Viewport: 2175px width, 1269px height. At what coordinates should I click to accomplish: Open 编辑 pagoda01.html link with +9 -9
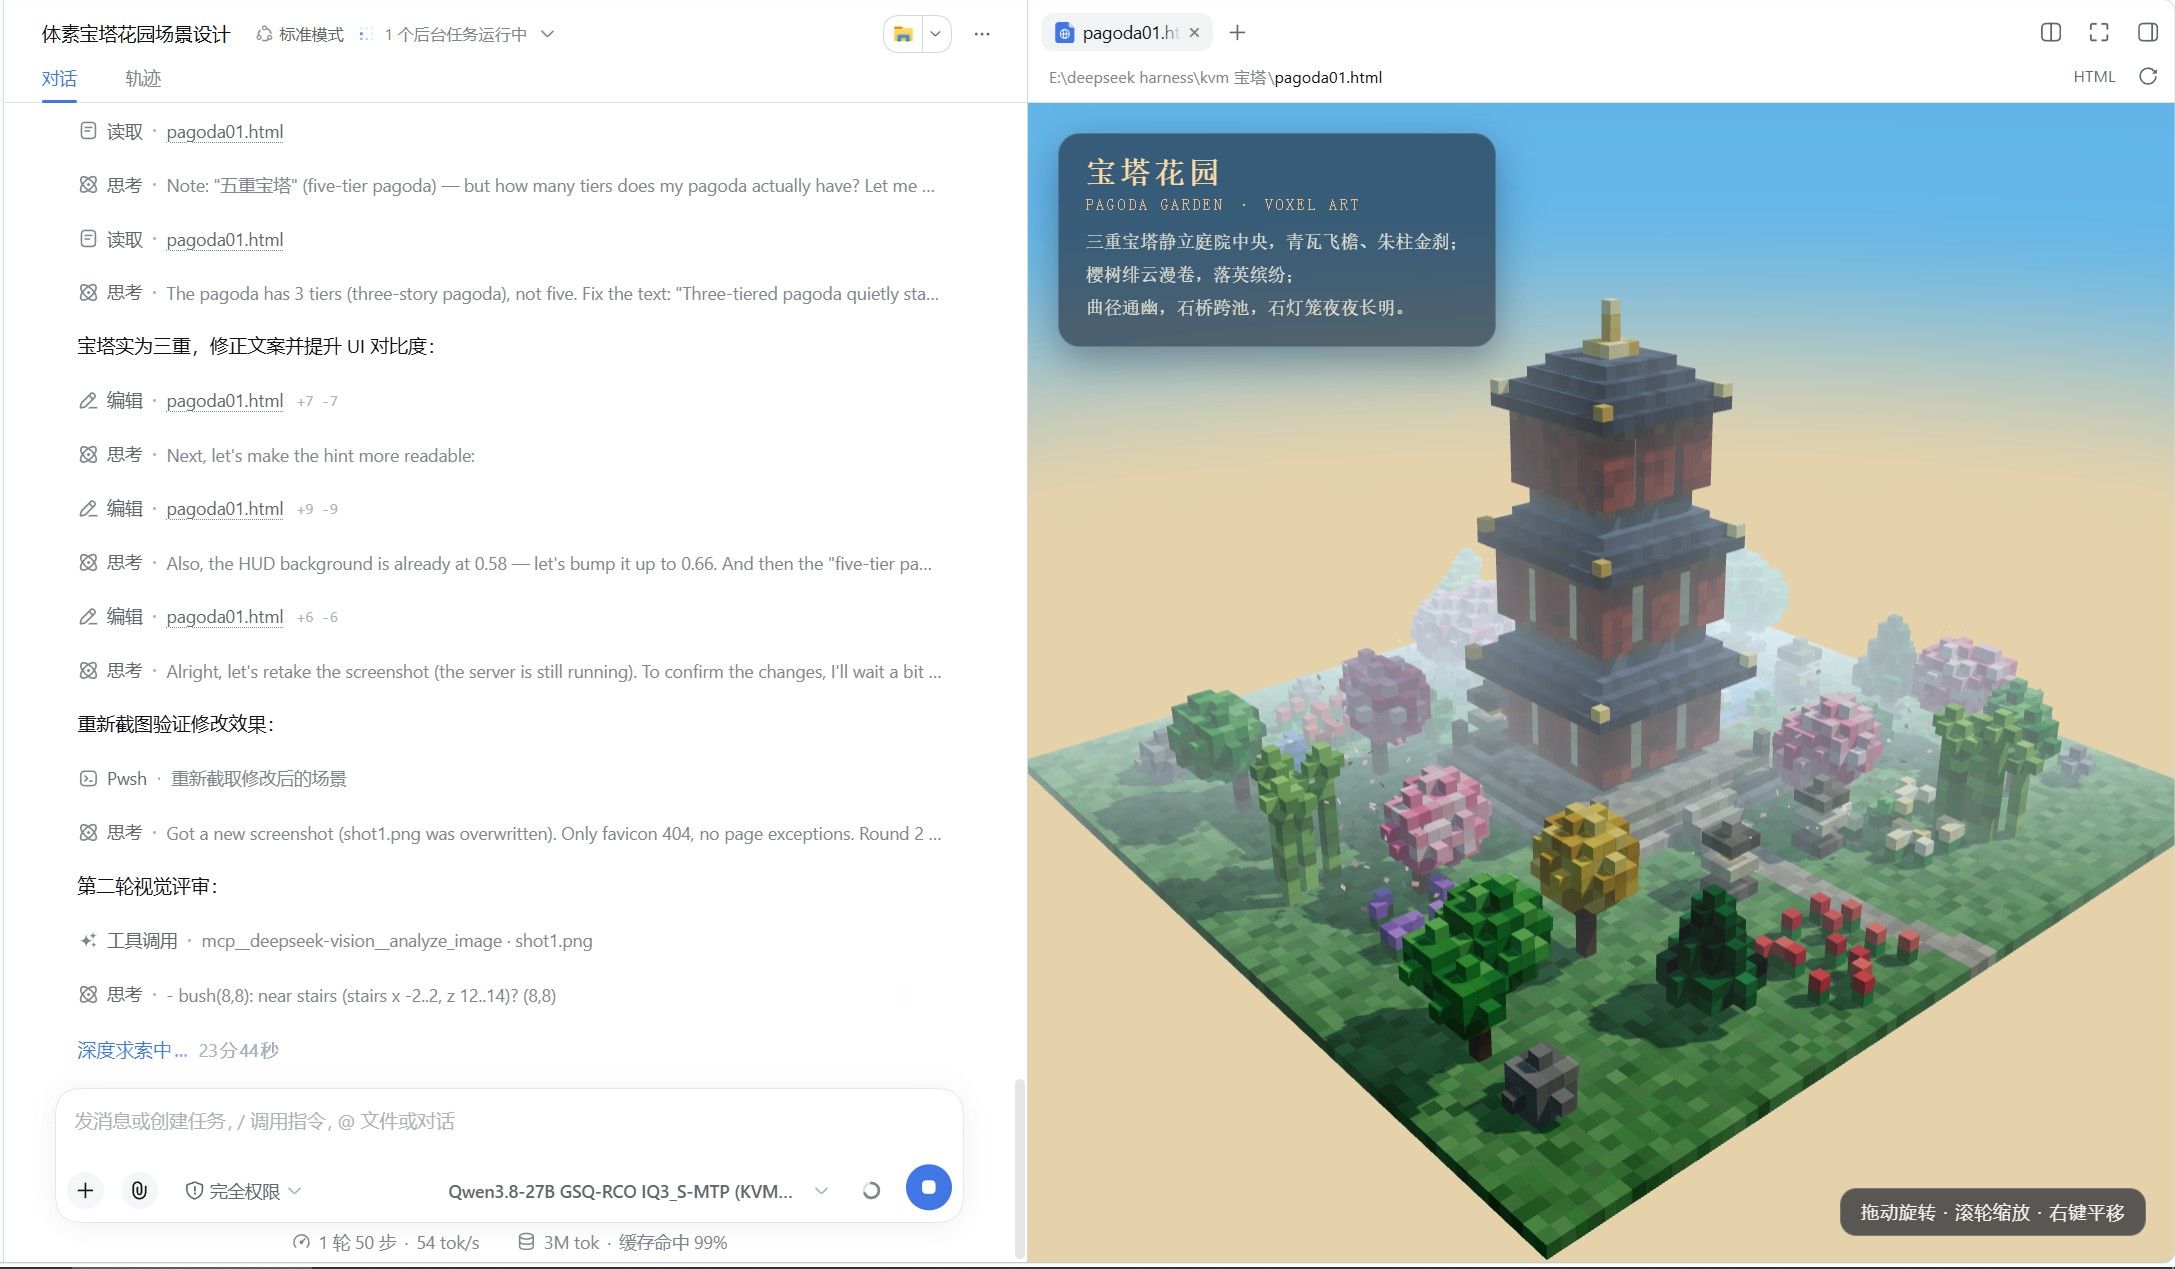pos(224,509)
